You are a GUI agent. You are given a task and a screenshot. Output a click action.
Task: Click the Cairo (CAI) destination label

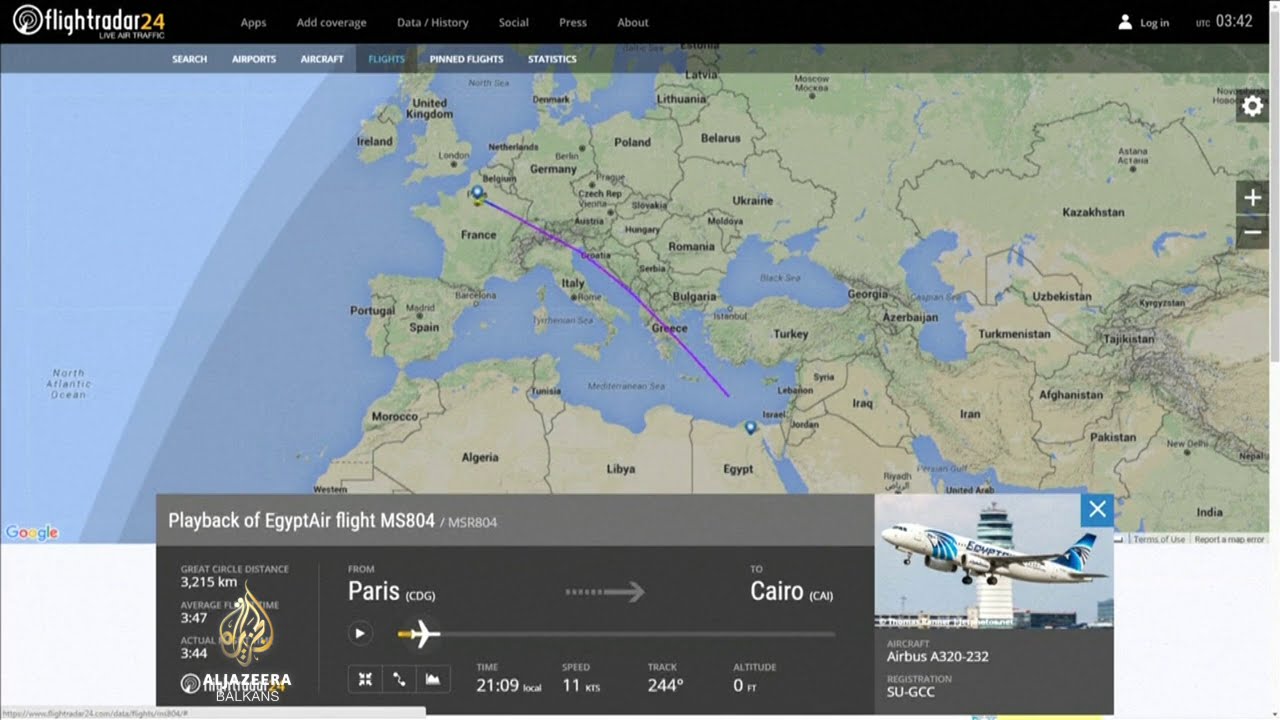point(791,591)
